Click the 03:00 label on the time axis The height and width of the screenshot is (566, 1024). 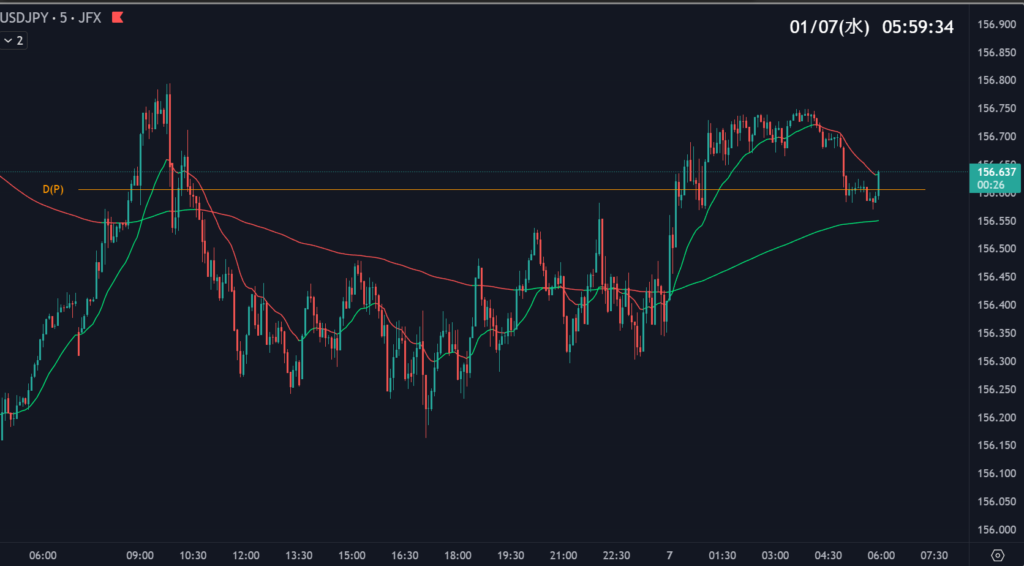[775, 556]
